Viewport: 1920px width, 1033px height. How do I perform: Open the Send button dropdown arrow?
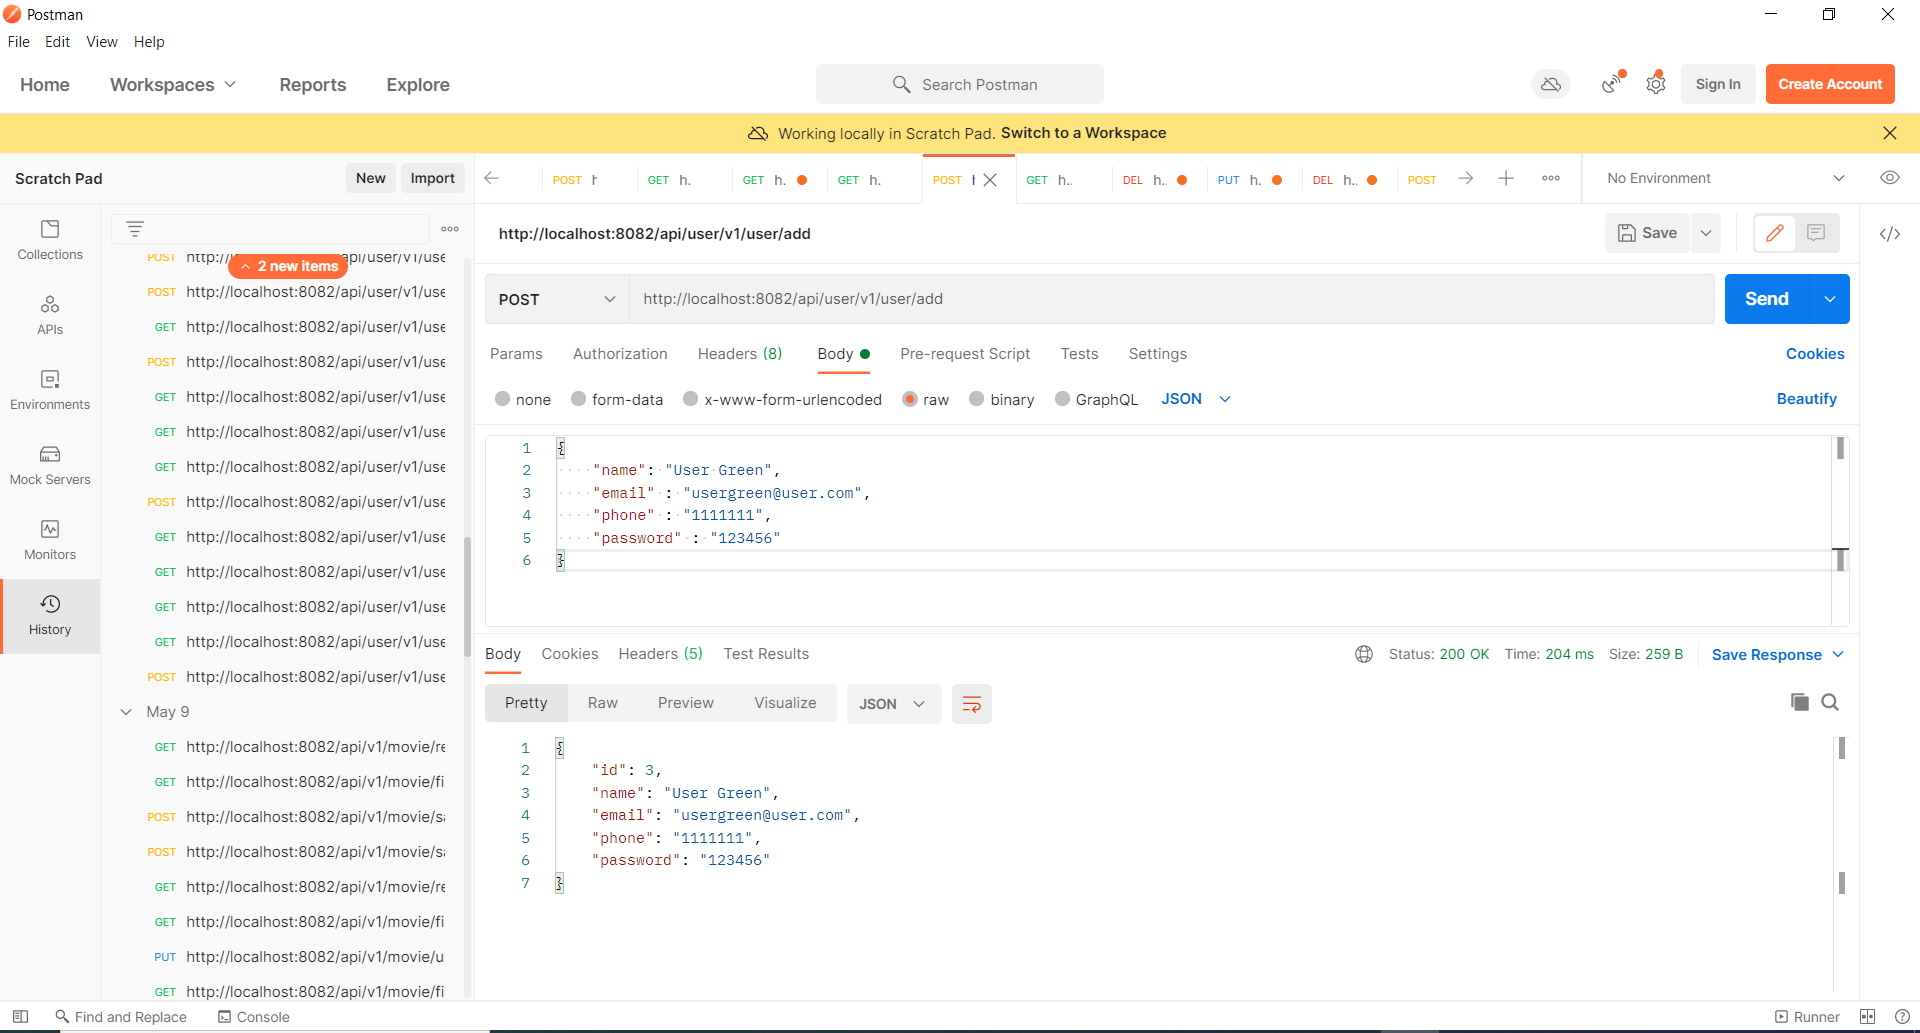tap(1829, 299)
